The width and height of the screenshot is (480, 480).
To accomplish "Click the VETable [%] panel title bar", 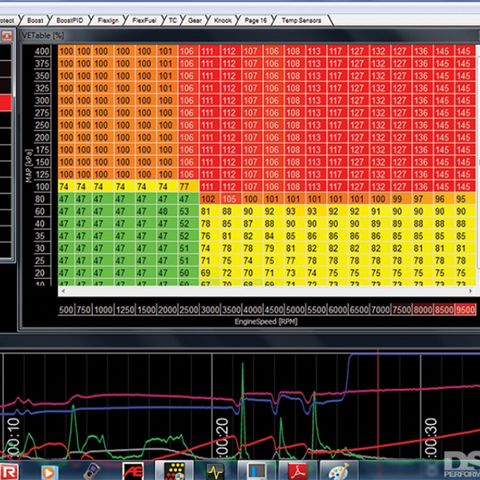I will pos(248,35).
